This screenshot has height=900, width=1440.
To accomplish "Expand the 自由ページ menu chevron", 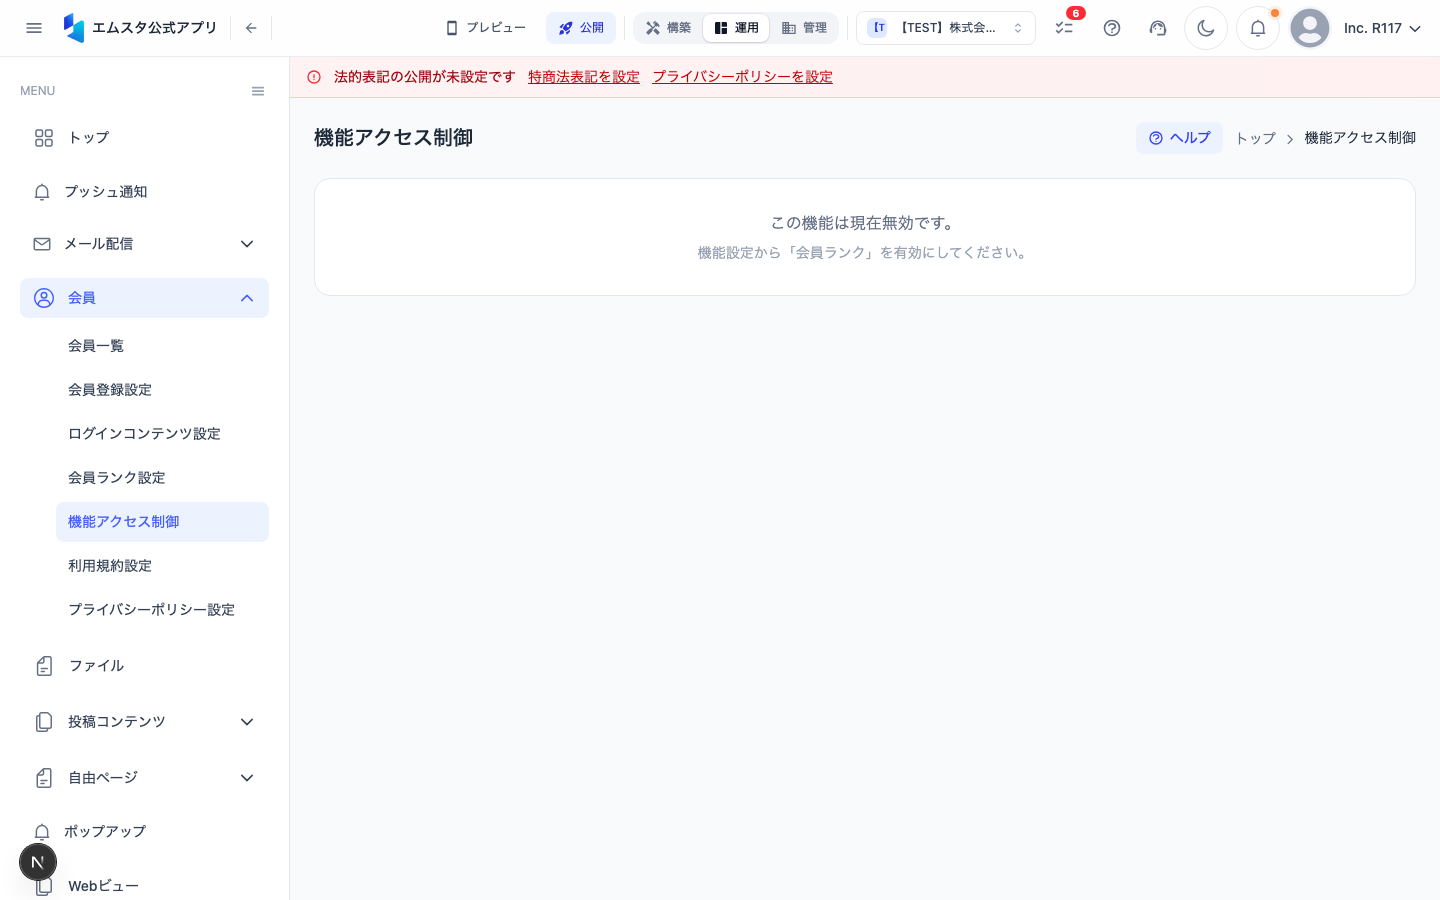I will coord(247,778).
